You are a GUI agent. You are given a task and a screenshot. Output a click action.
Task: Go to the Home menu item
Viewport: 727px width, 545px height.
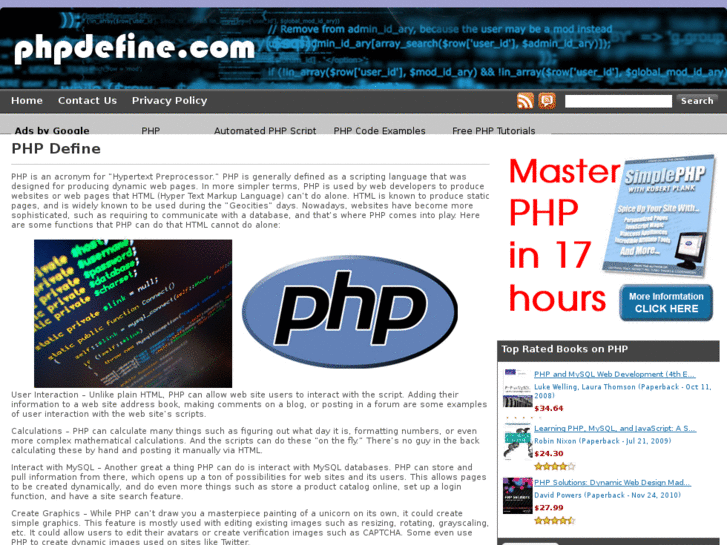pos(27,101)
